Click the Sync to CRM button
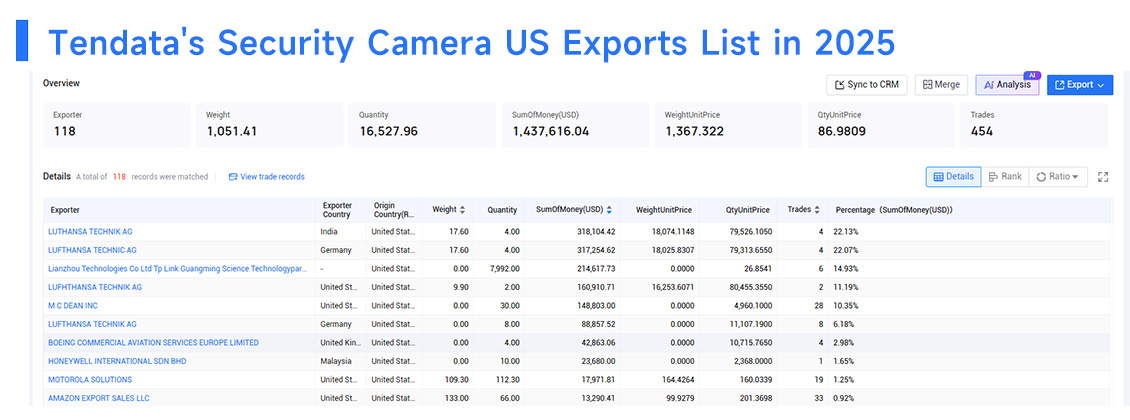The image size is (1130, 420). click(x=866, y=85)
